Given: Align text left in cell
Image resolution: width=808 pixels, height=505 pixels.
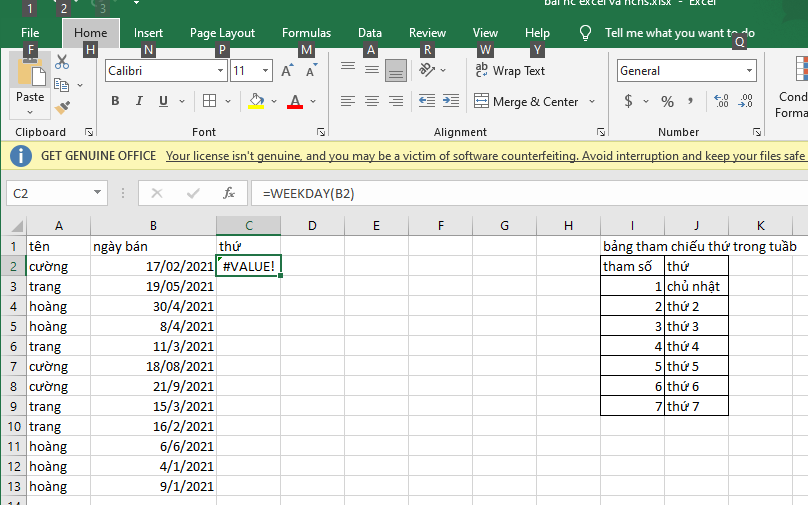Looking at the screenshot, I should click(x=348, y=101).
